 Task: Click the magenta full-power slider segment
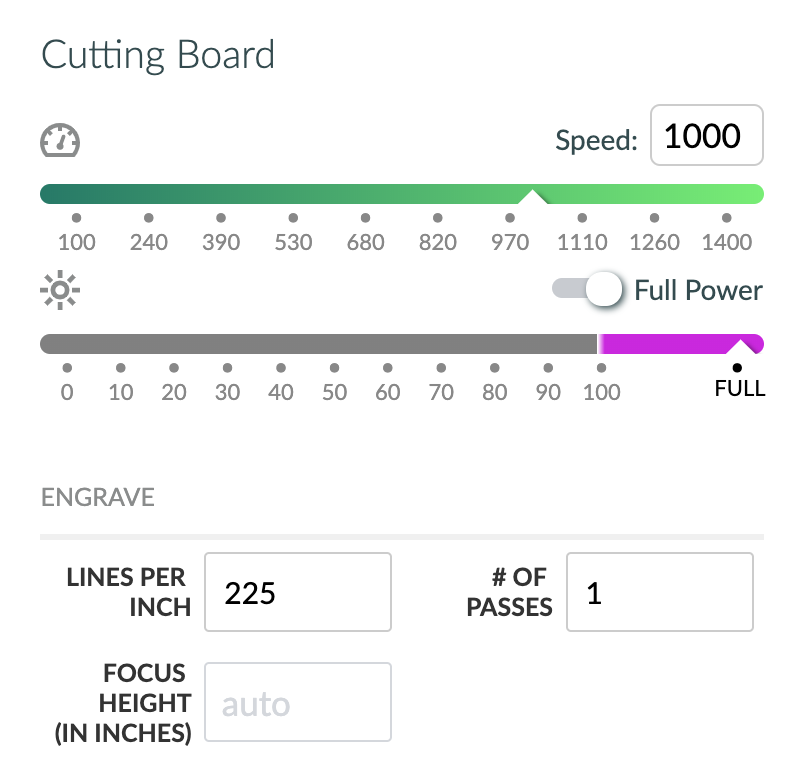pos(680,344)
